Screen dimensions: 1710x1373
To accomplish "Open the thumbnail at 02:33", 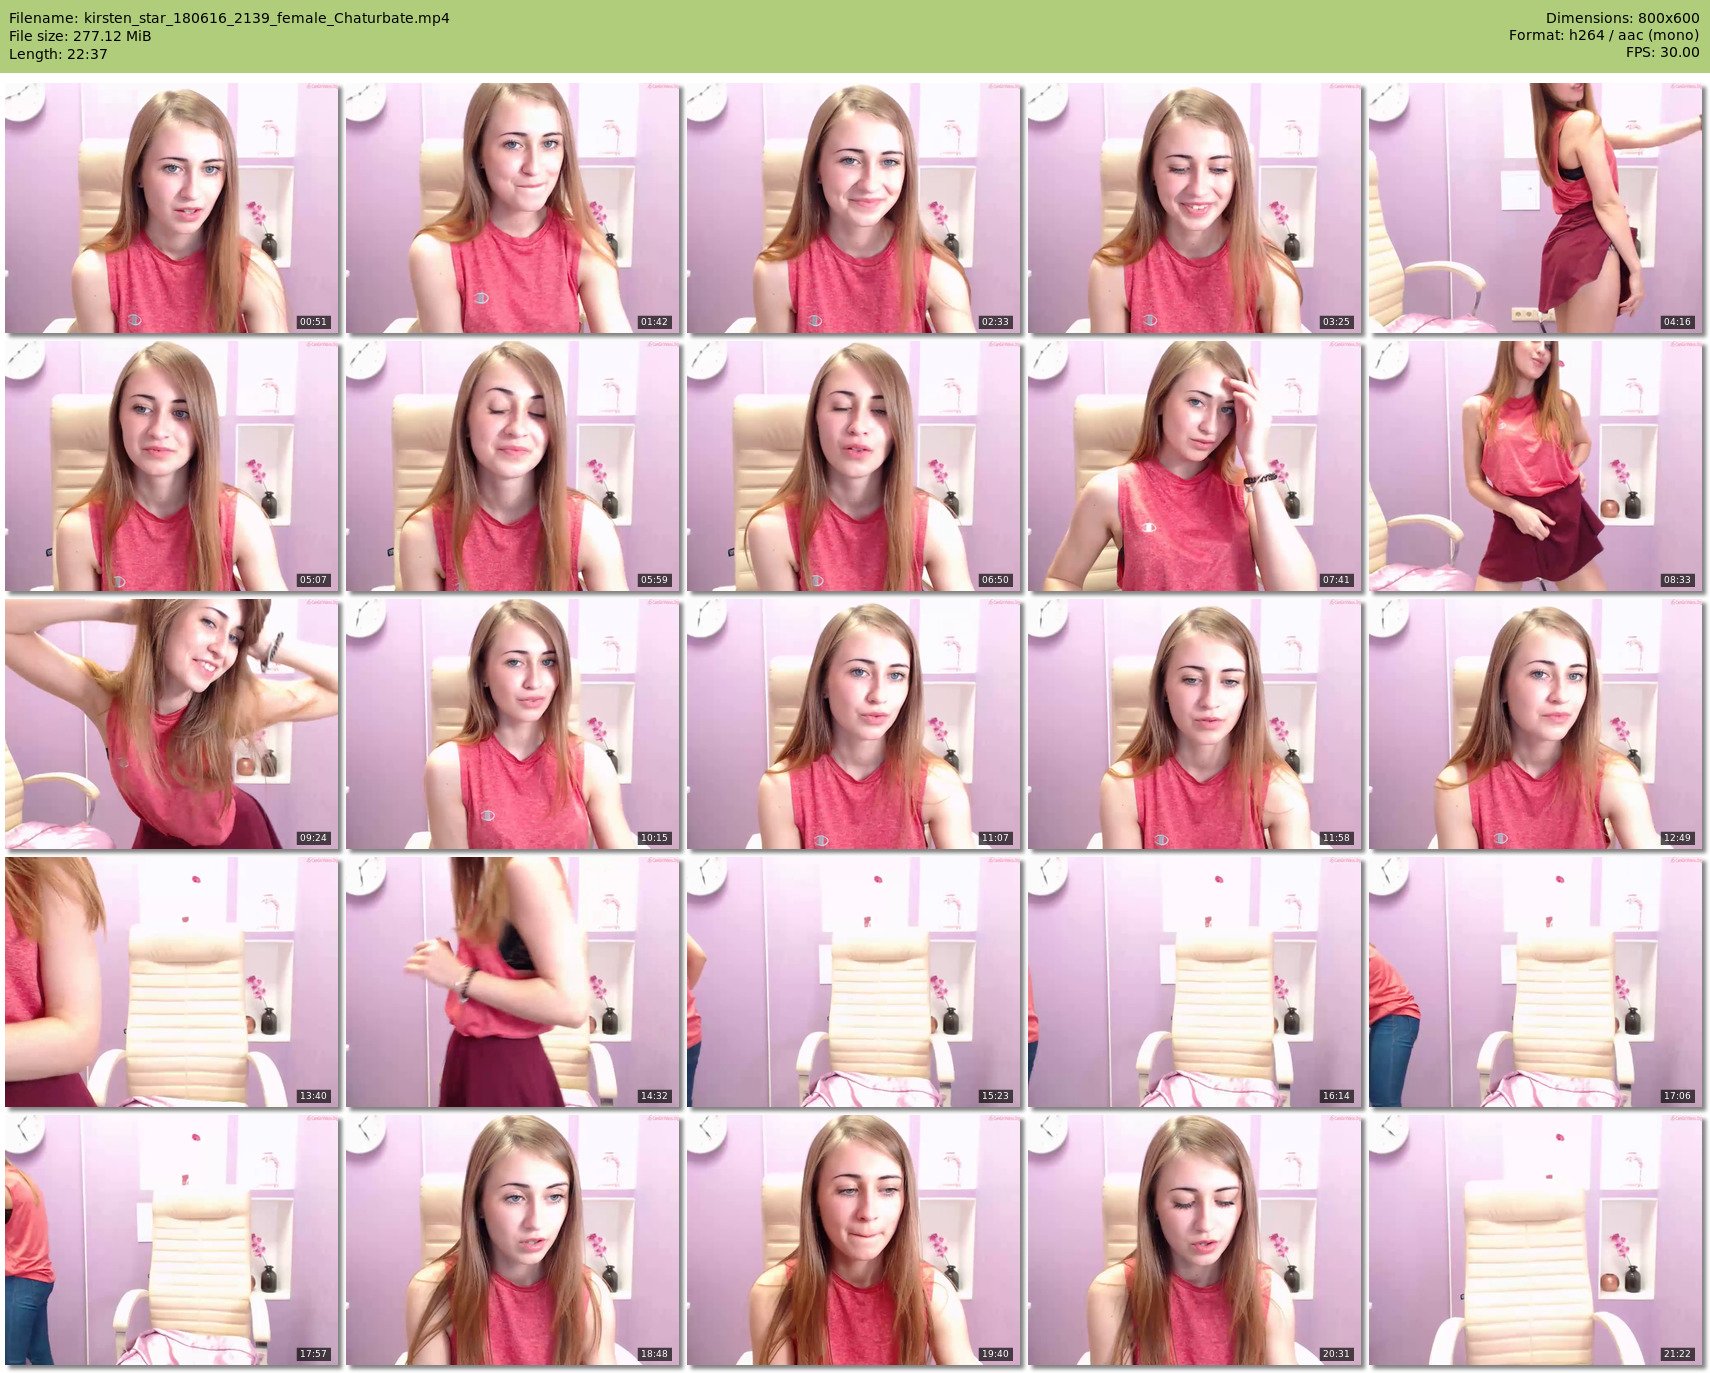I will (854, 208).
